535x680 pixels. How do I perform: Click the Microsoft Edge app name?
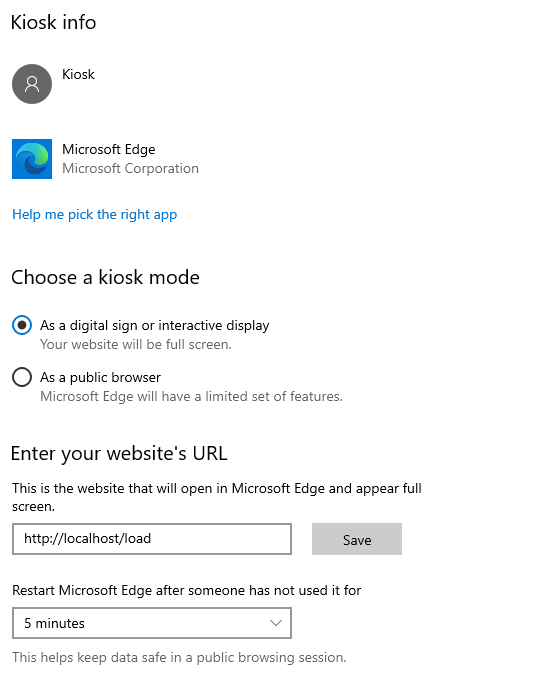tap(108, 149)
